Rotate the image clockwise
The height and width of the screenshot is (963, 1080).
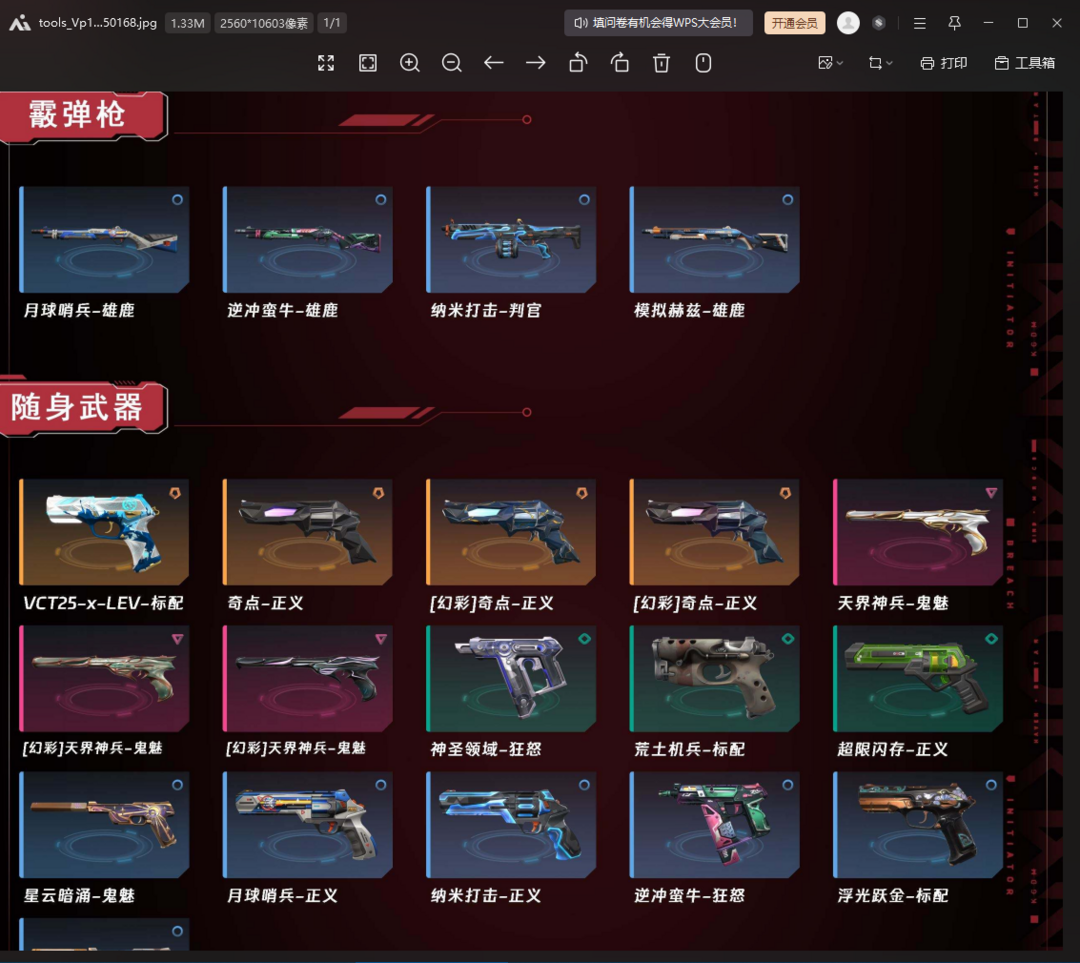coord(620,63)
